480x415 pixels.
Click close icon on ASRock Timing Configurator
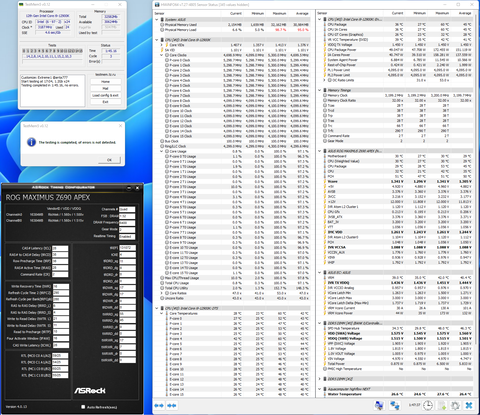pos(138,188)
